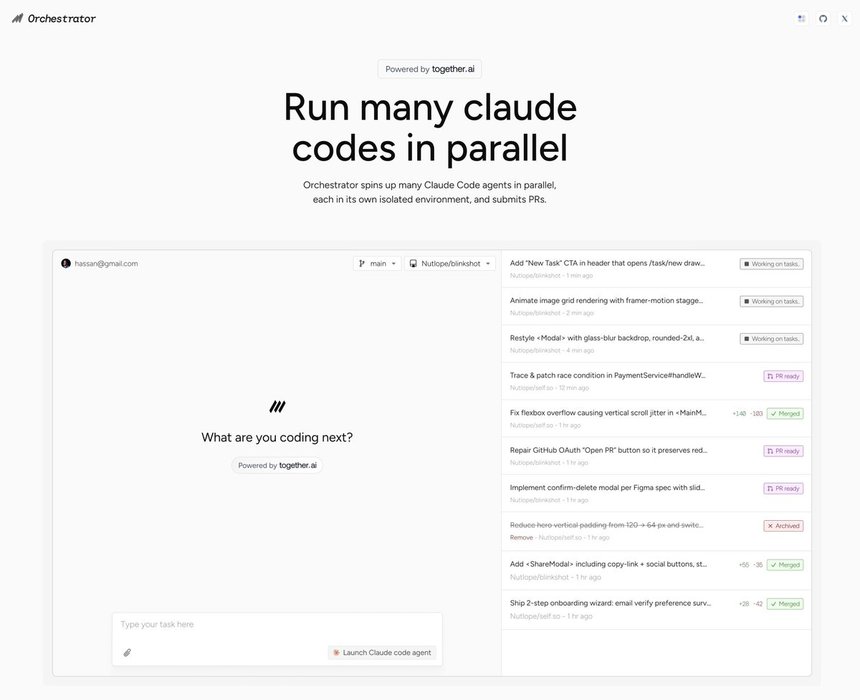860x700 pixels.
Task: Click the top "Powered by together.ai" badge
Action: 429,69
